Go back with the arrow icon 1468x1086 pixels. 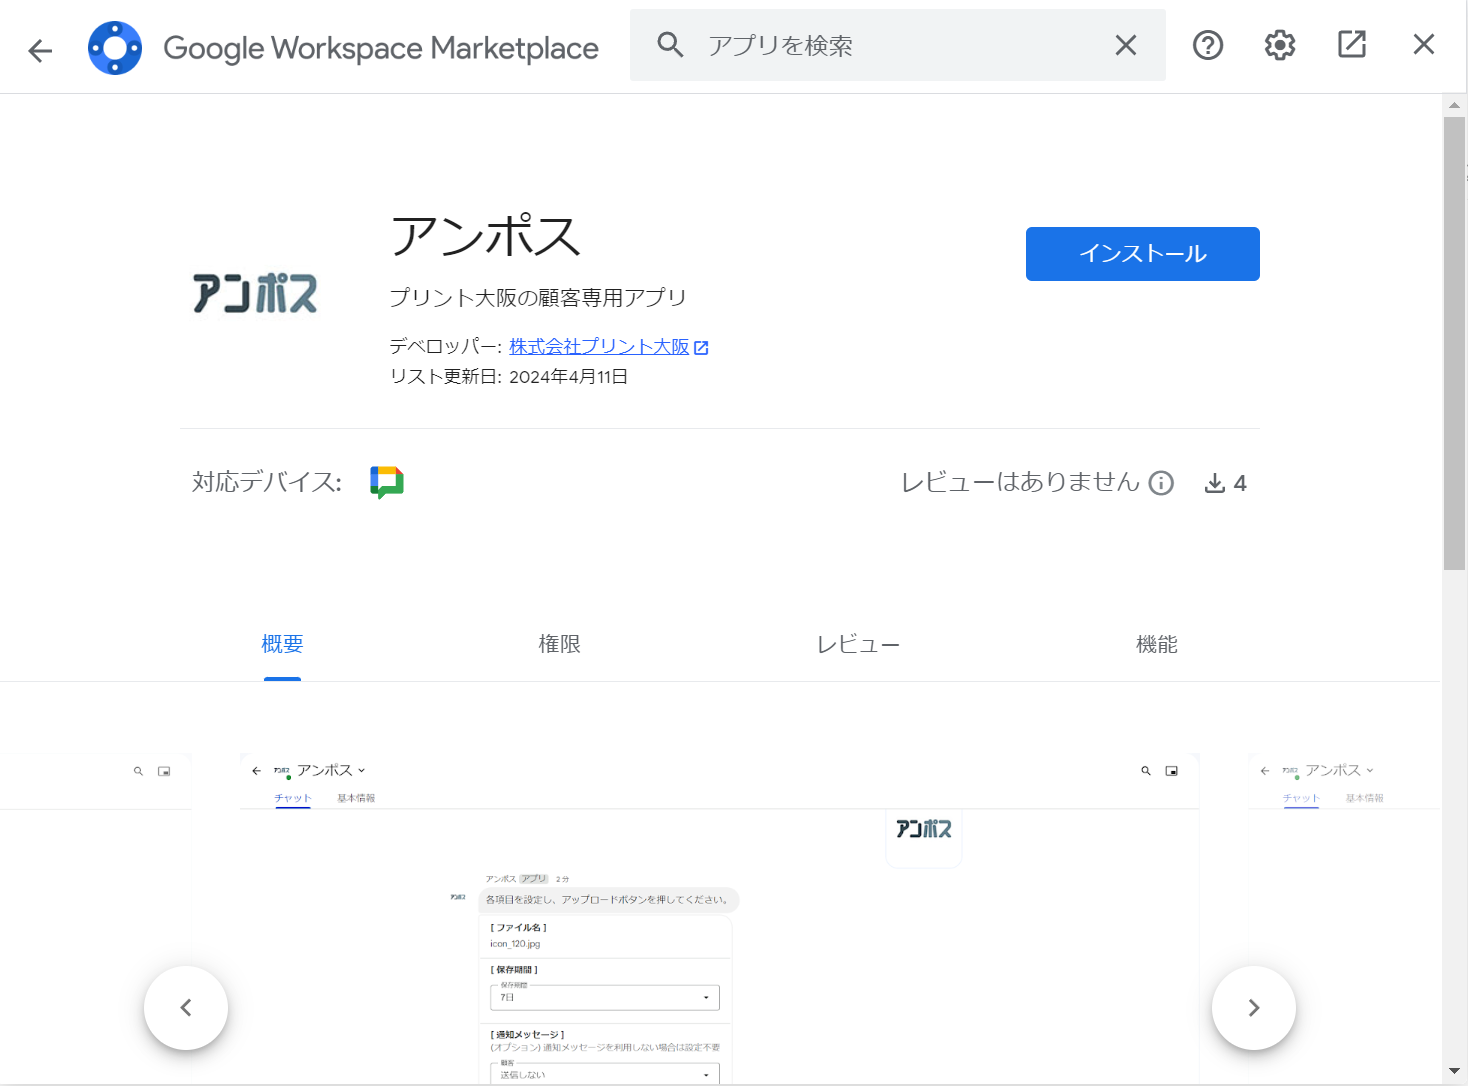(x=40, y=50)
